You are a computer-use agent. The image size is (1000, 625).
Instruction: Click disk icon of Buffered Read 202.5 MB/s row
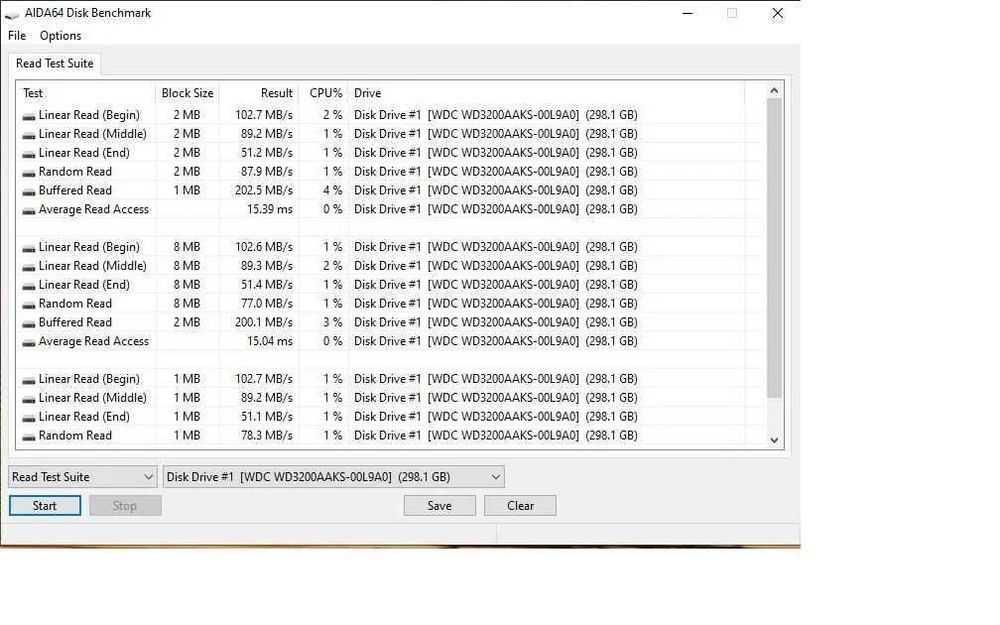tap(29, 191)
